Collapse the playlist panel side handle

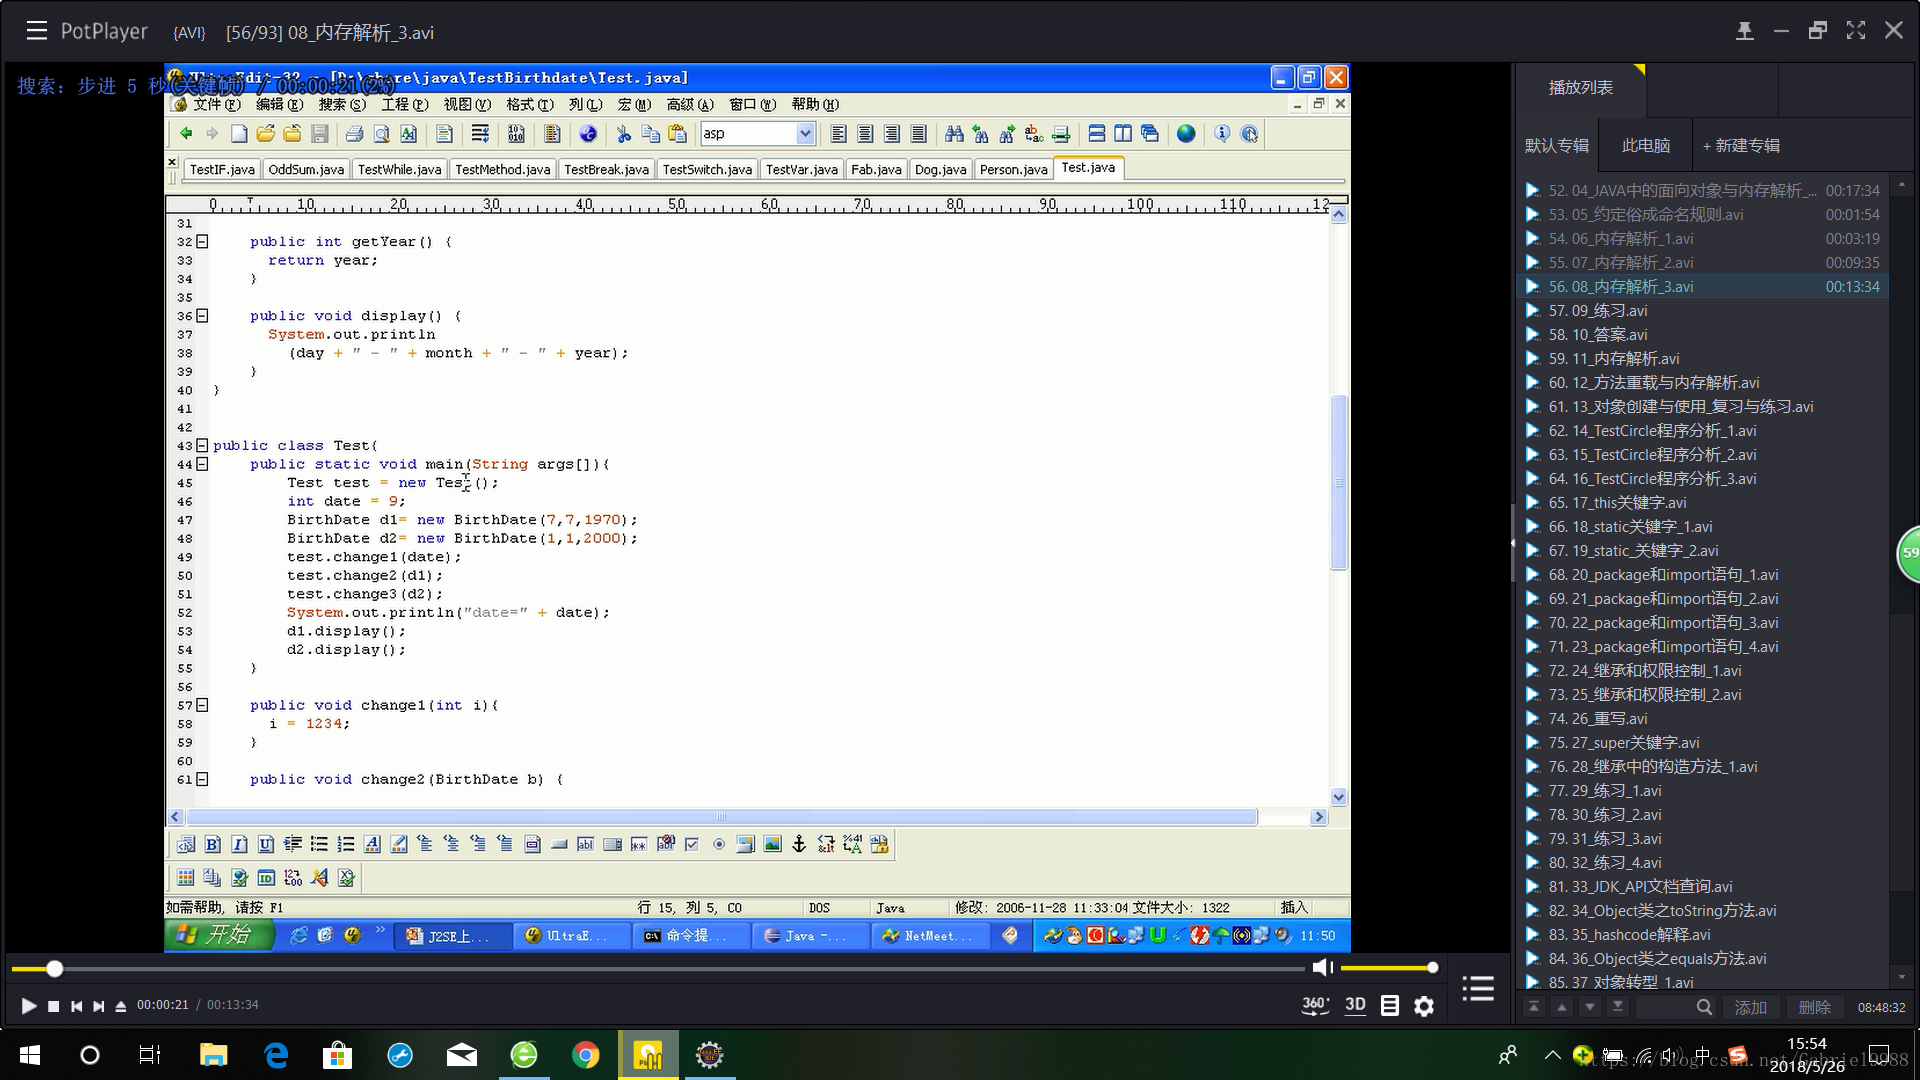click(1512, 543)
